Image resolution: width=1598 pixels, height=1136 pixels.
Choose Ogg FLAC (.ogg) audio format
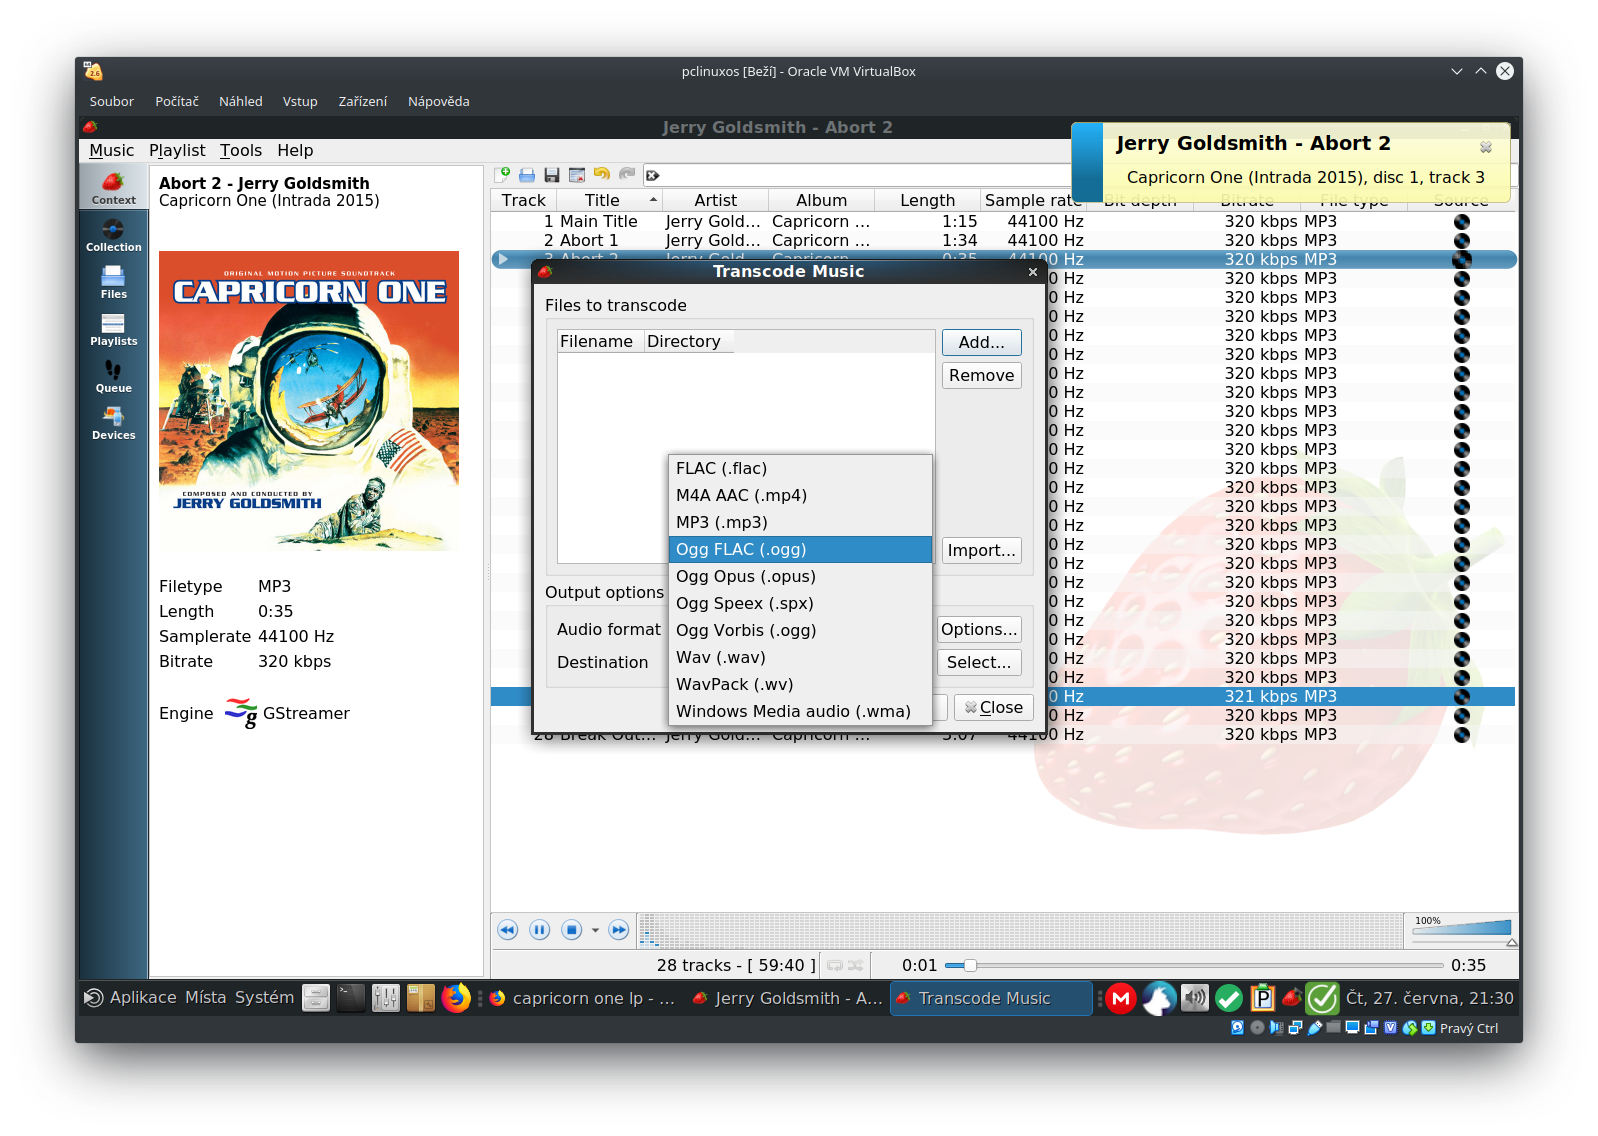point(800,550)
